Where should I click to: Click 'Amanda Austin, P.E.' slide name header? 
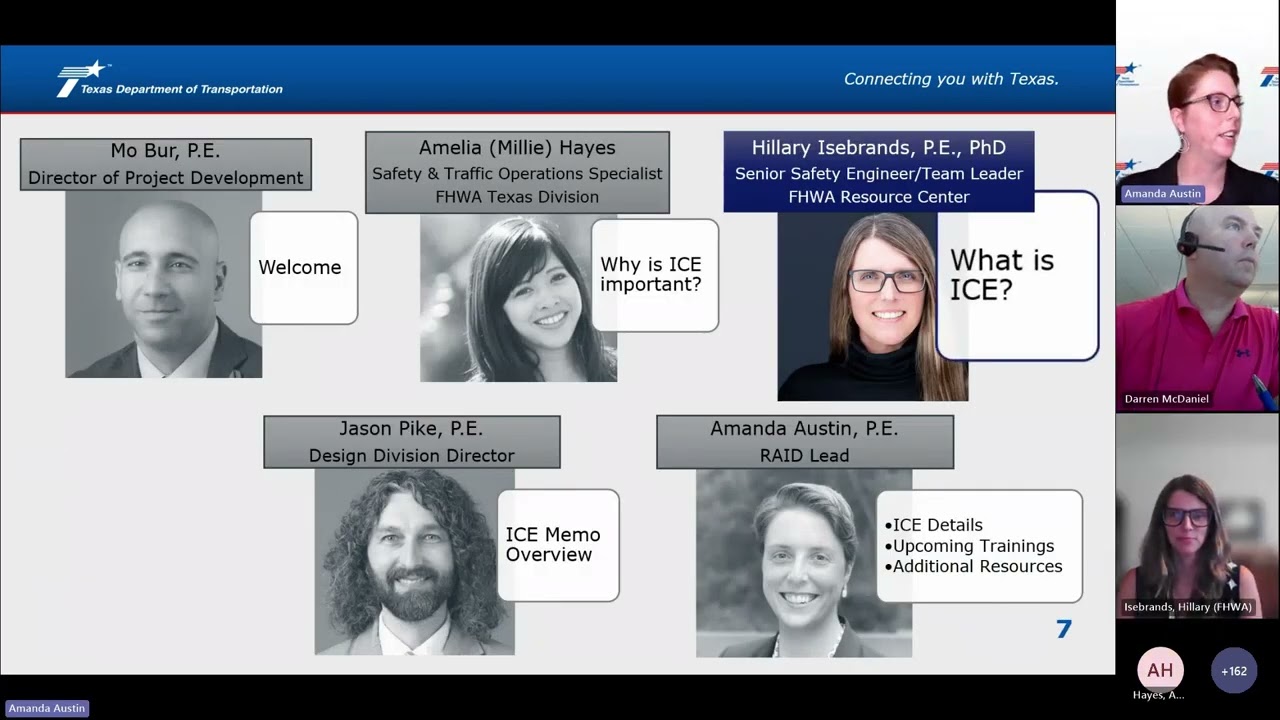pos(804,429)
